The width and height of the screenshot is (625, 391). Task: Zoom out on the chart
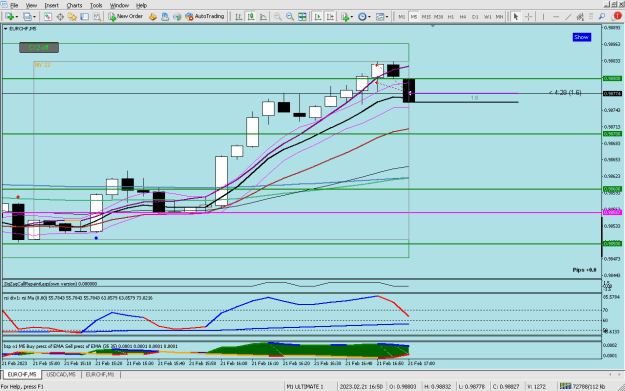pyautogui.click(x=290, y=17)
